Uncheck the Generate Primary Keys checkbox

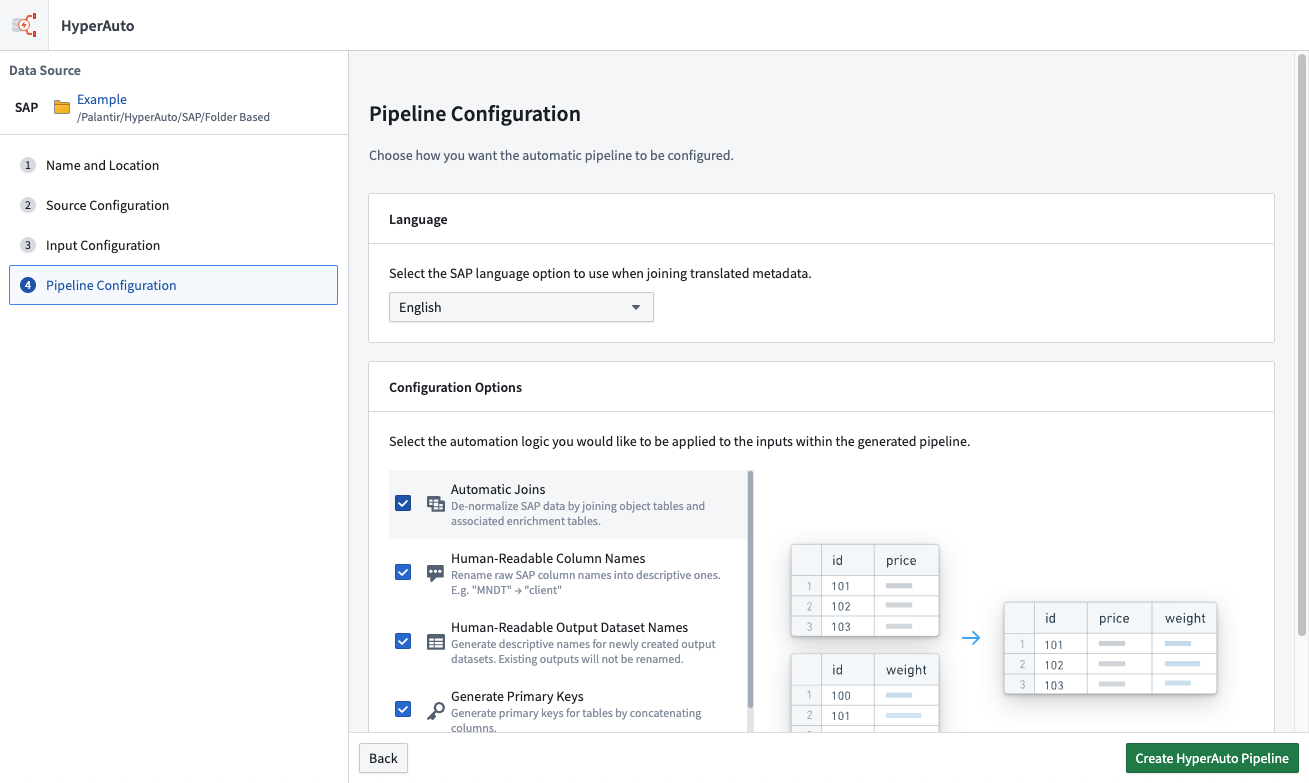click(403, 709)
